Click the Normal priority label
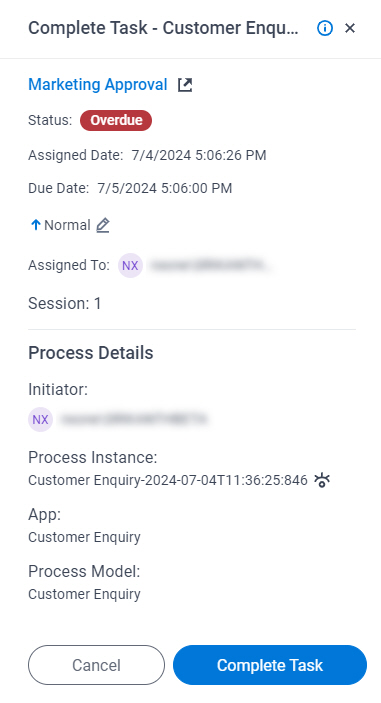Screen dimensions: 381x703 point(67,225)
